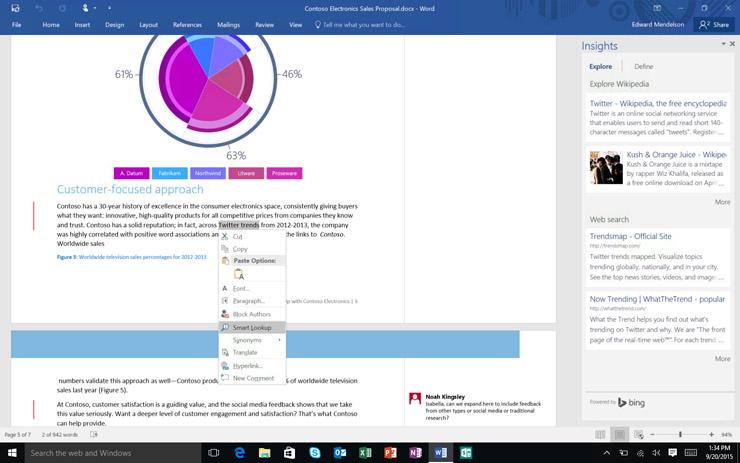Expand the Insights pane options arrow

(x=723, y=43)
